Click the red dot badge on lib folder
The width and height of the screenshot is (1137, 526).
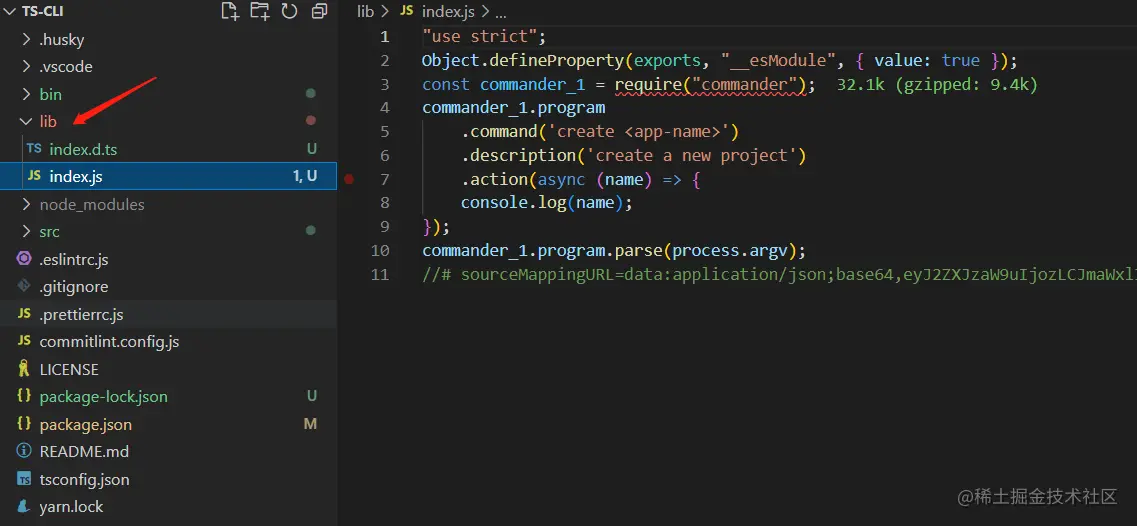(x=311, y=120)
